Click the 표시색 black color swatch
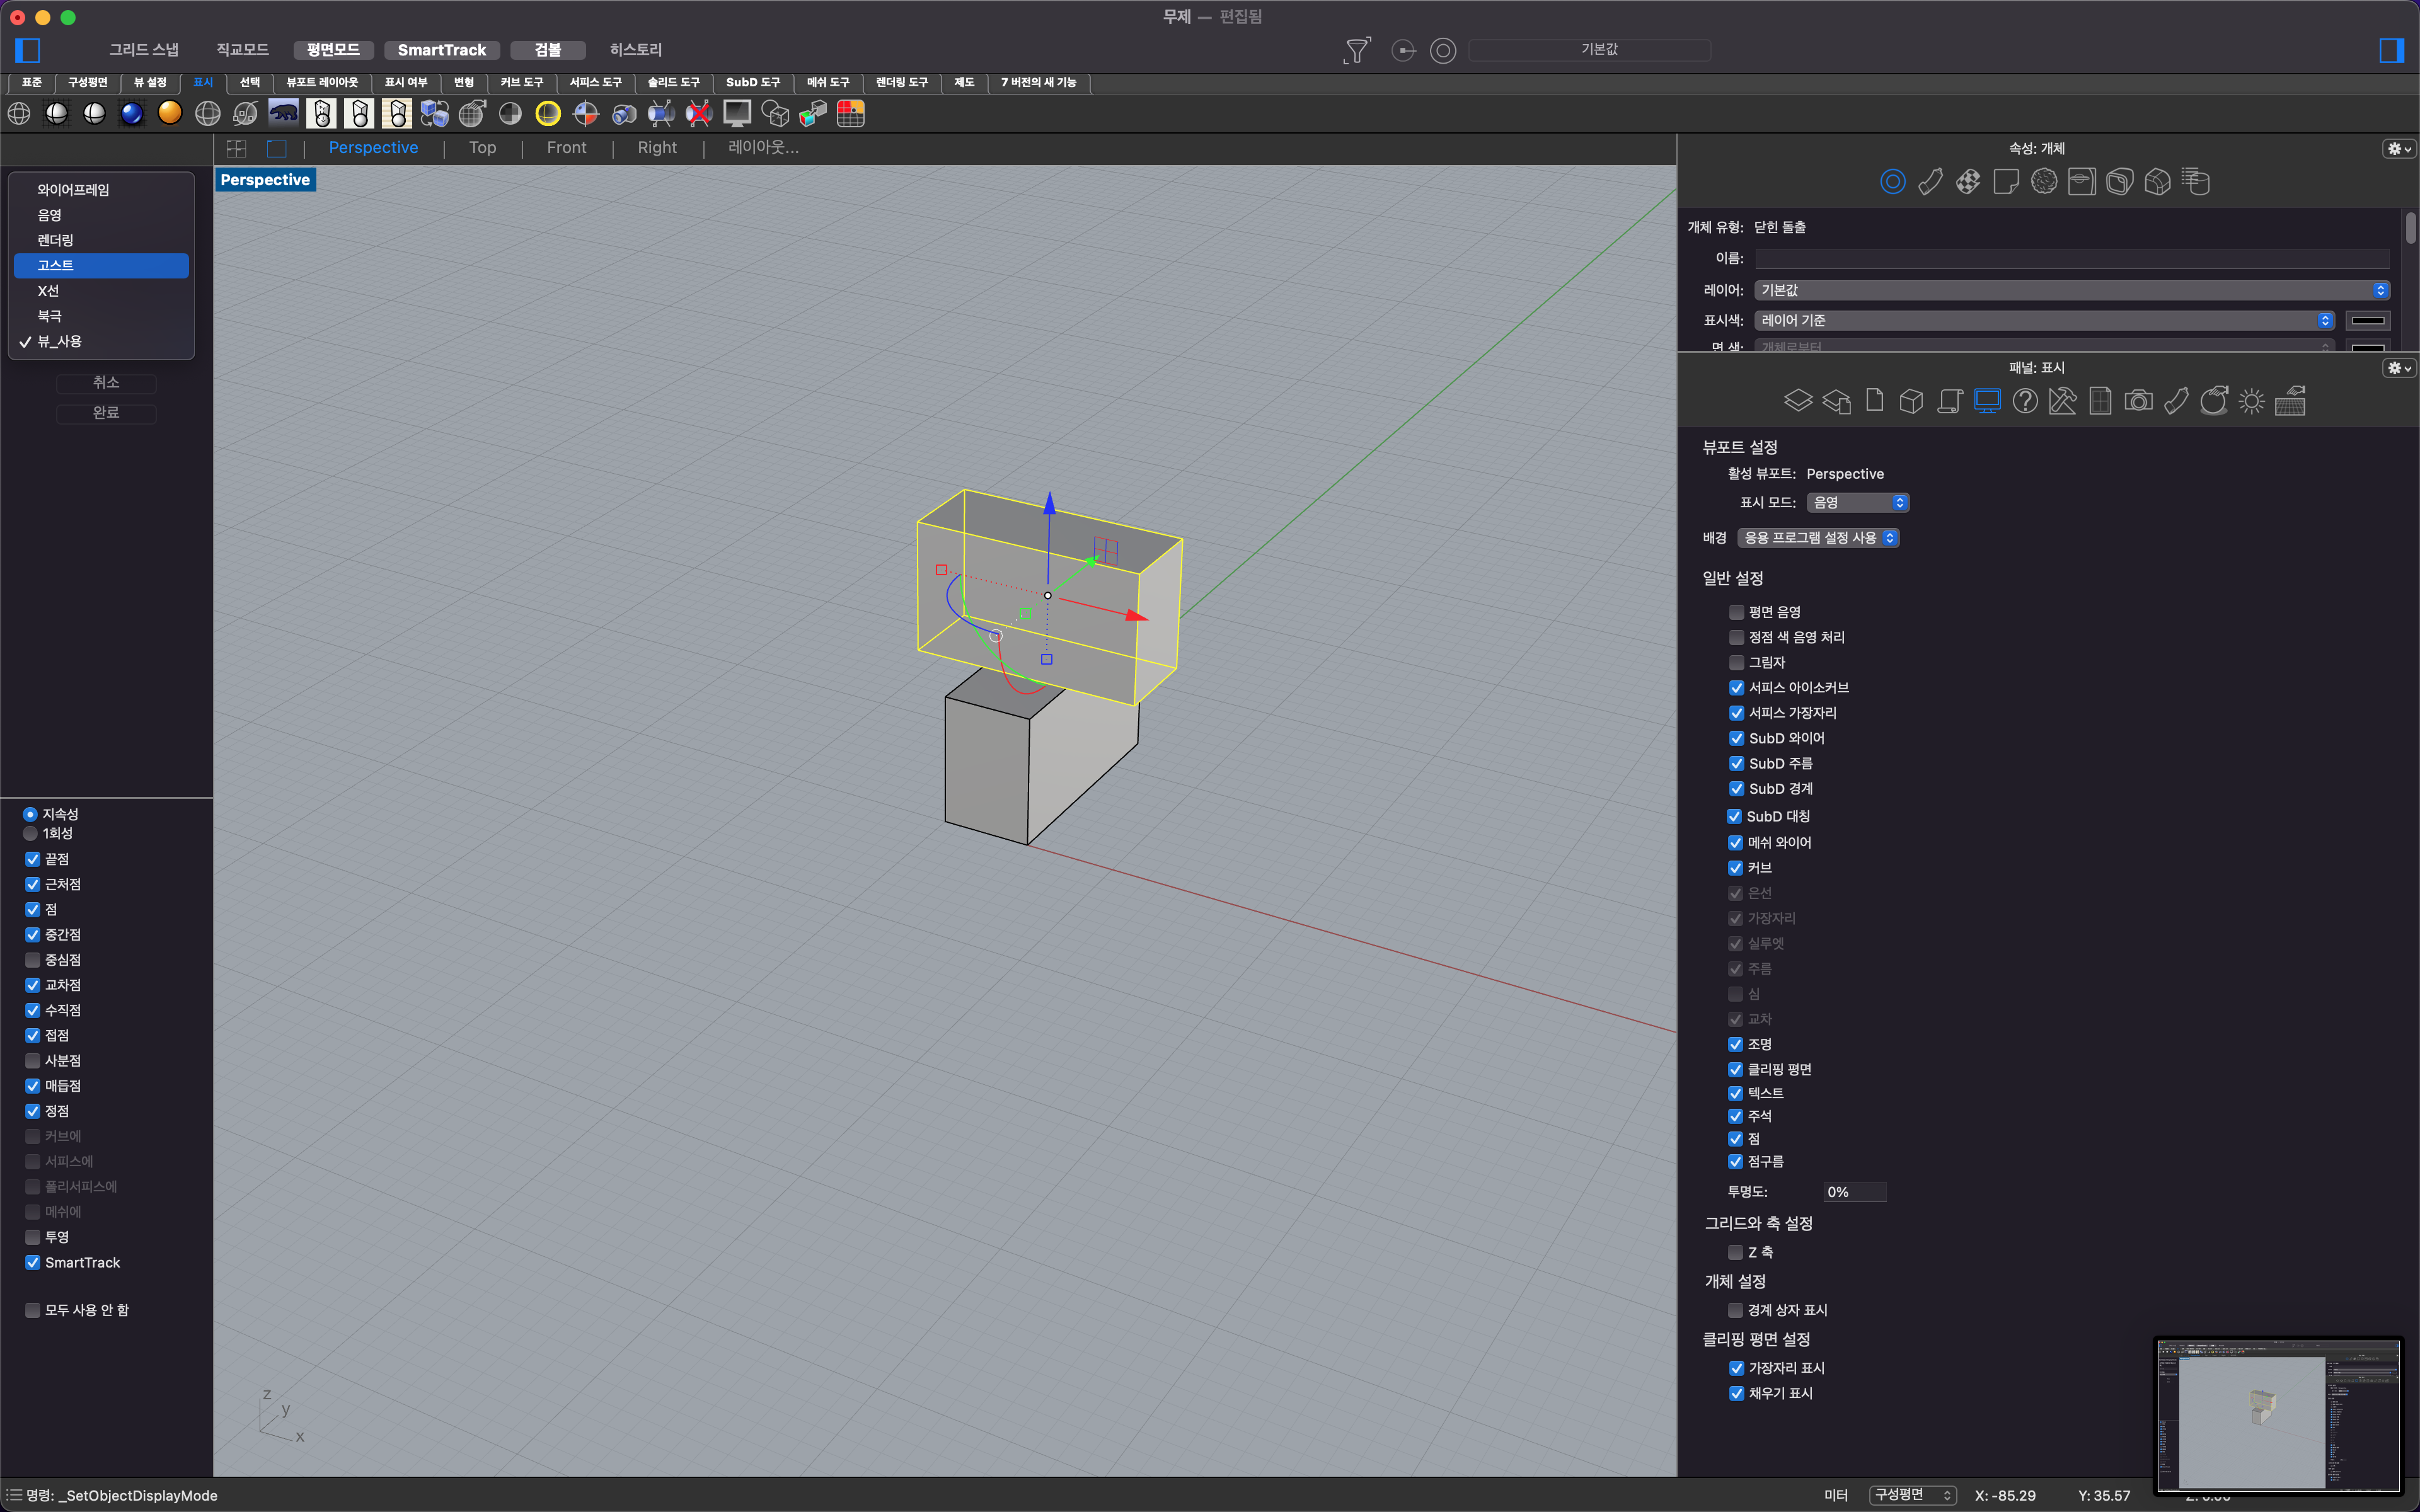Viewport: 2420px width, 1512px height. point(2367,321)
